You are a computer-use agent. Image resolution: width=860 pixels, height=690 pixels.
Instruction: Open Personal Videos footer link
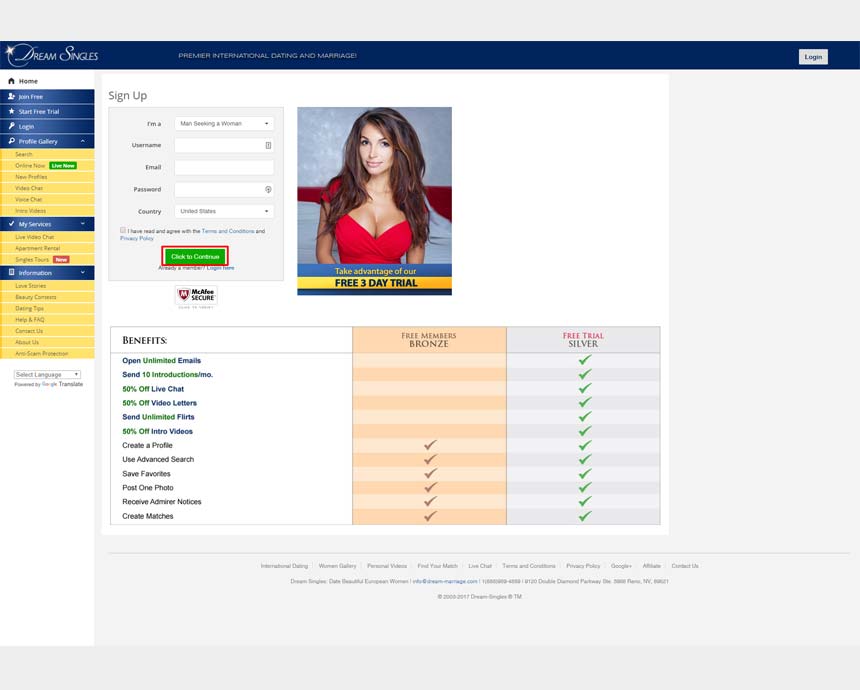[x=387, y=565]
